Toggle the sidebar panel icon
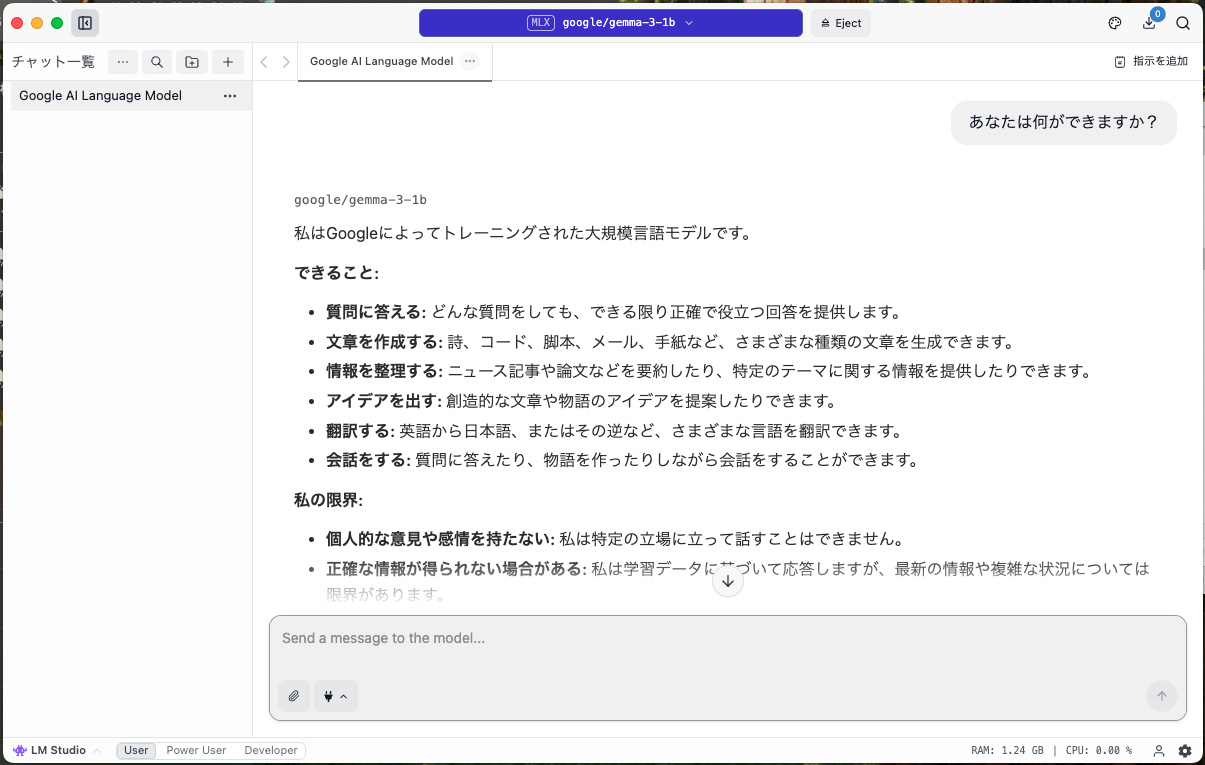The width and height of the screenshot is (1205, 765). pyautogui.click(x=85, y=23)
